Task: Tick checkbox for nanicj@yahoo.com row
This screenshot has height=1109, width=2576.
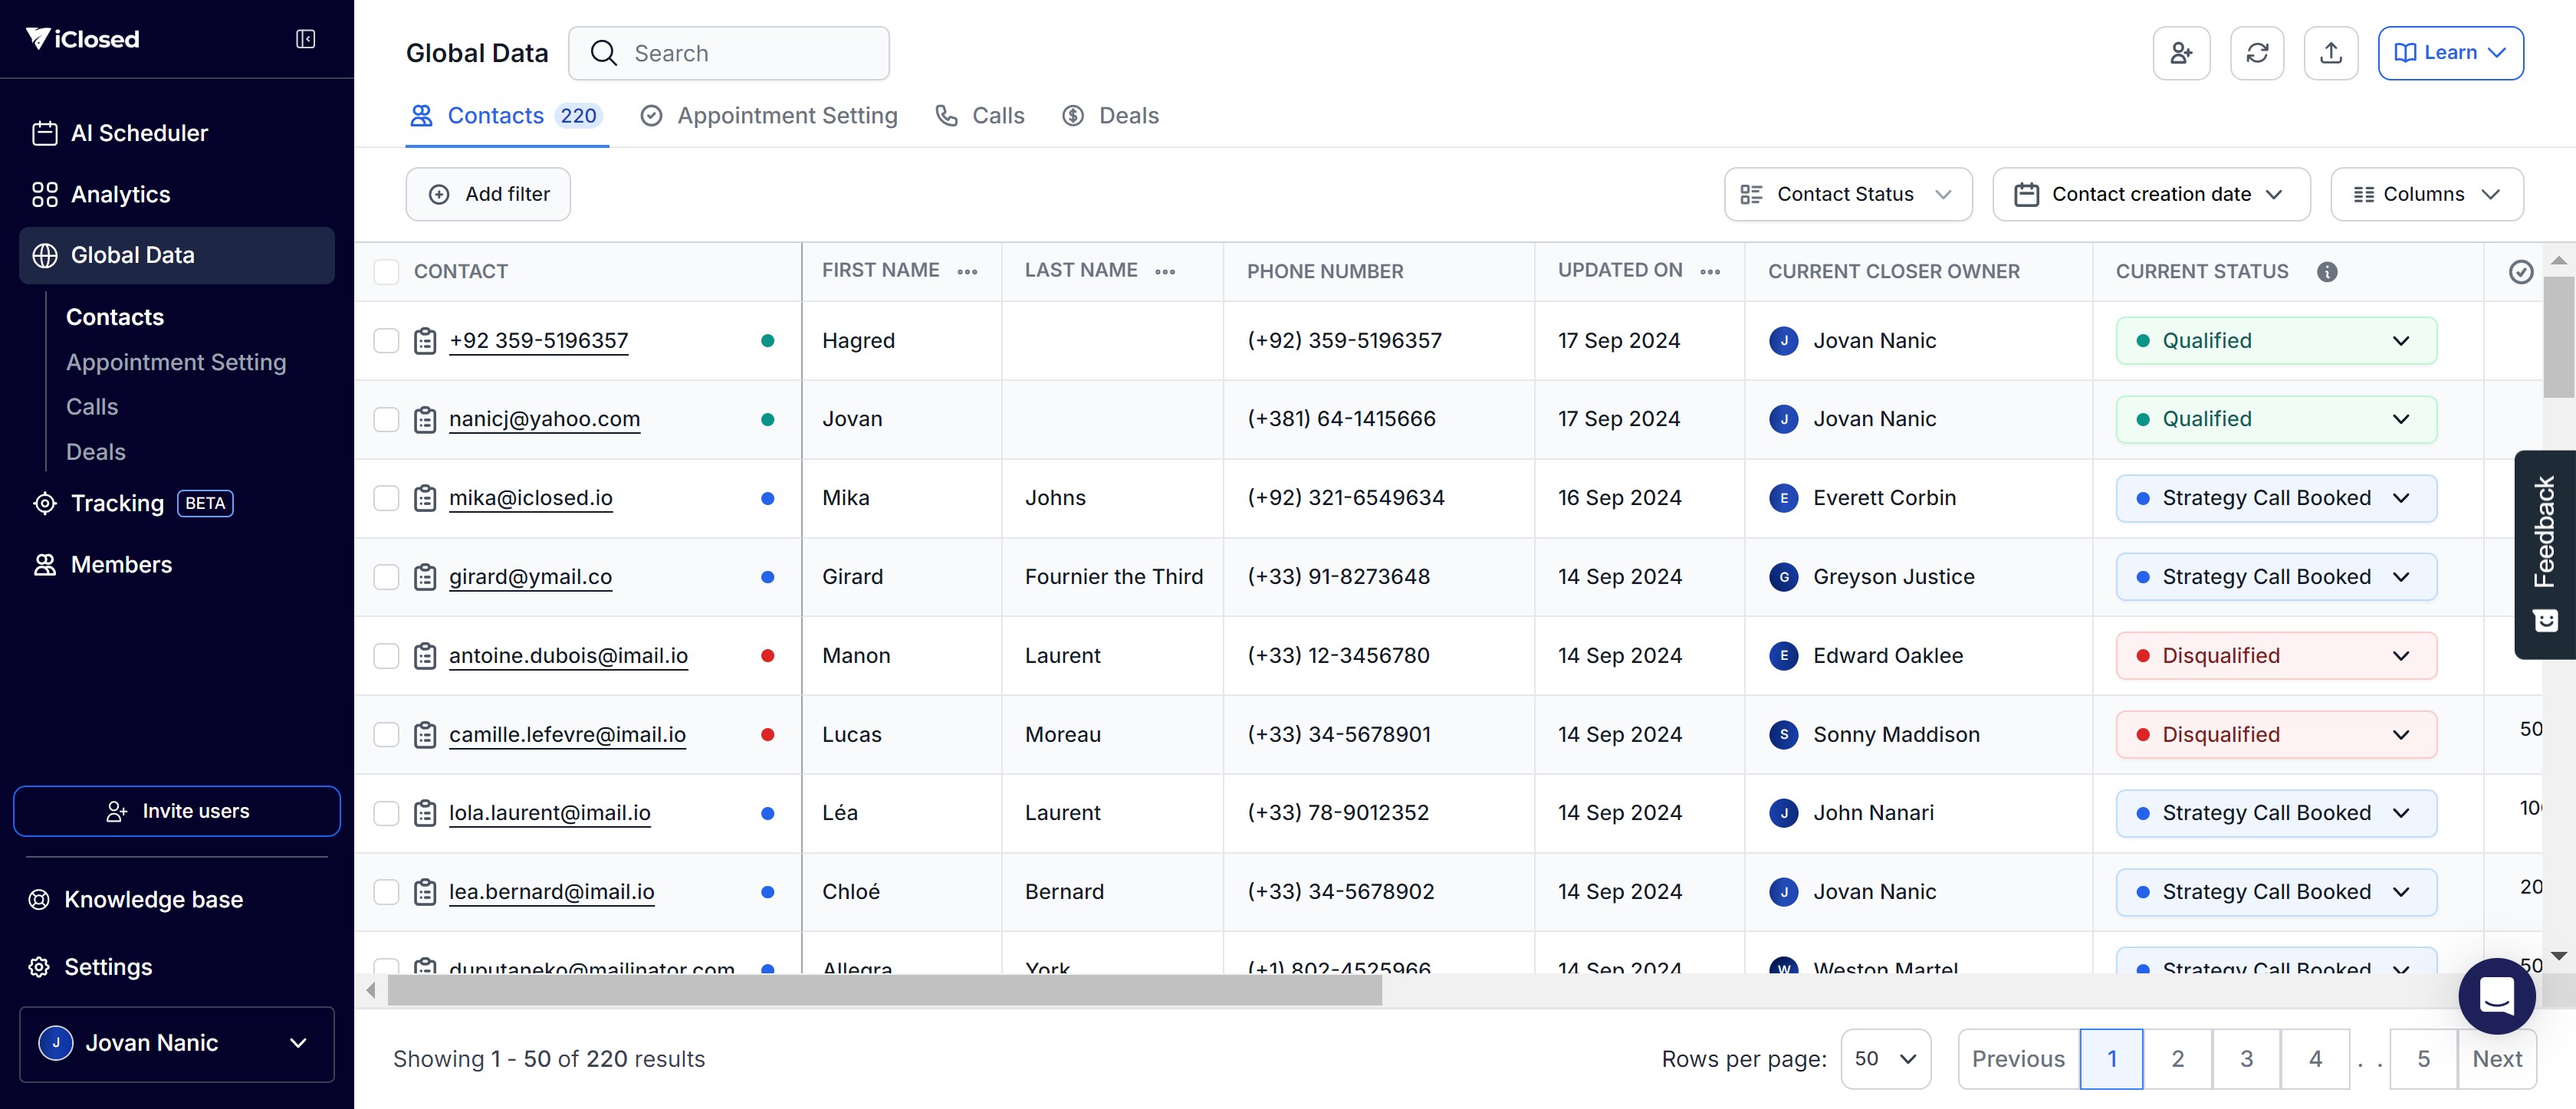Action: pyautogui.click(x=386, y=419)
